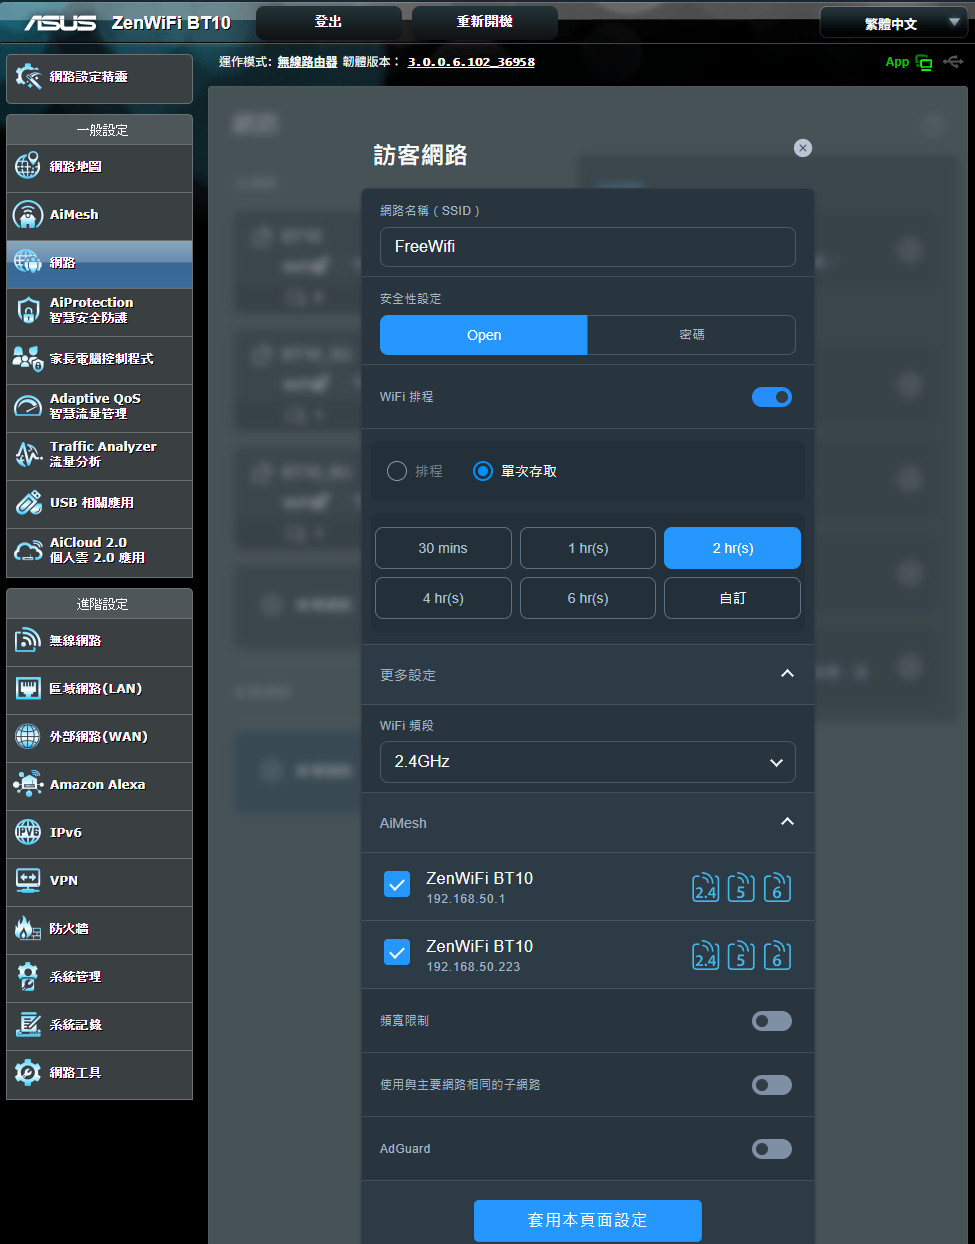The height and width of the screenshot is (1244, 975).
Task: Click the Amazon Alexa icon
Action: tap(28, 784)
